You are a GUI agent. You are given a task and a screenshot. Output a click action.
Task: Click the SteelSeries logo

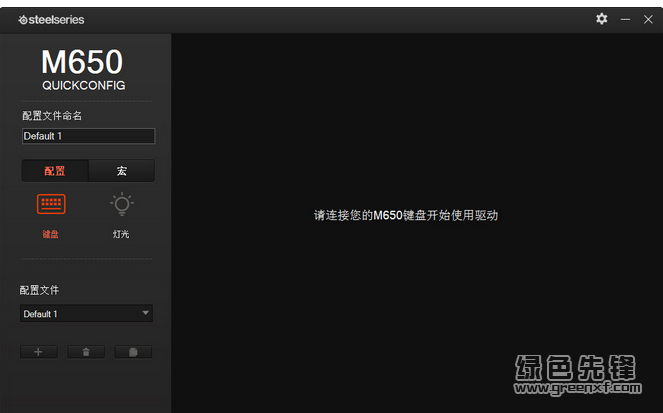coord(51,20)
